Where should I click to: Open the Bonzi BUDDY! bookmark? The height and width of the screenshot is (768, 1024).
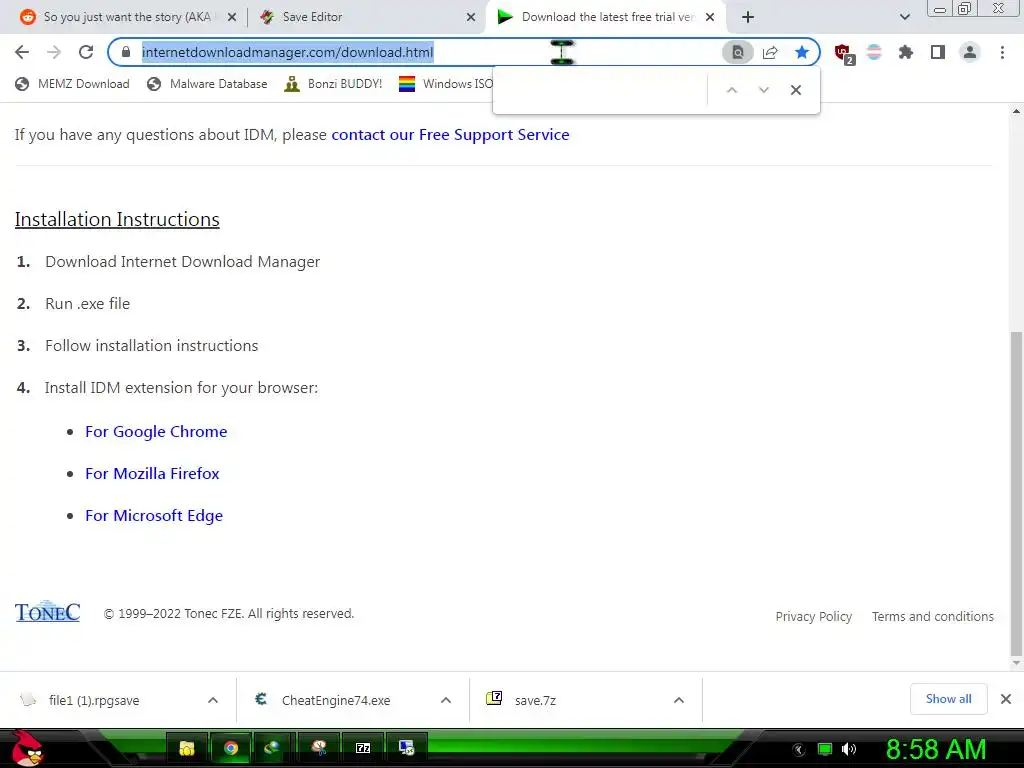click(333, 84)
